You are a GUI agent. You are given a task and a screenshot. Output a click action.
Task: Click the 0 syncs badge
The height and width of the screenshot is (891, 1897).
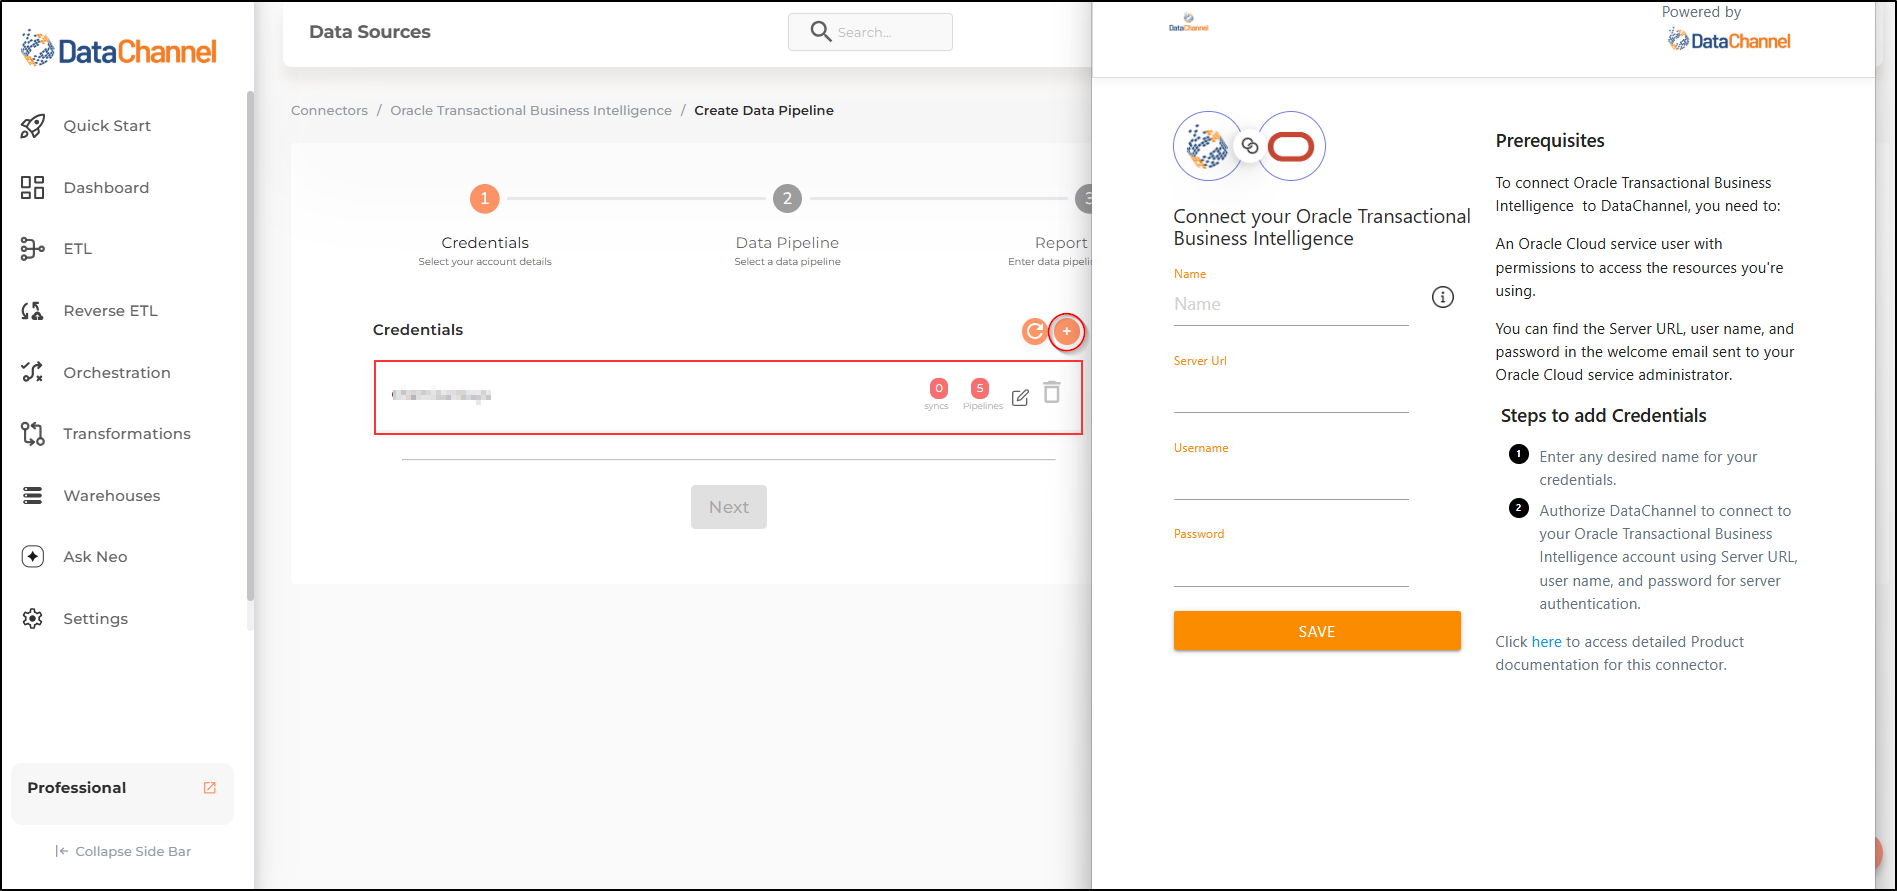pyautogui.click(x=938, y=389)
